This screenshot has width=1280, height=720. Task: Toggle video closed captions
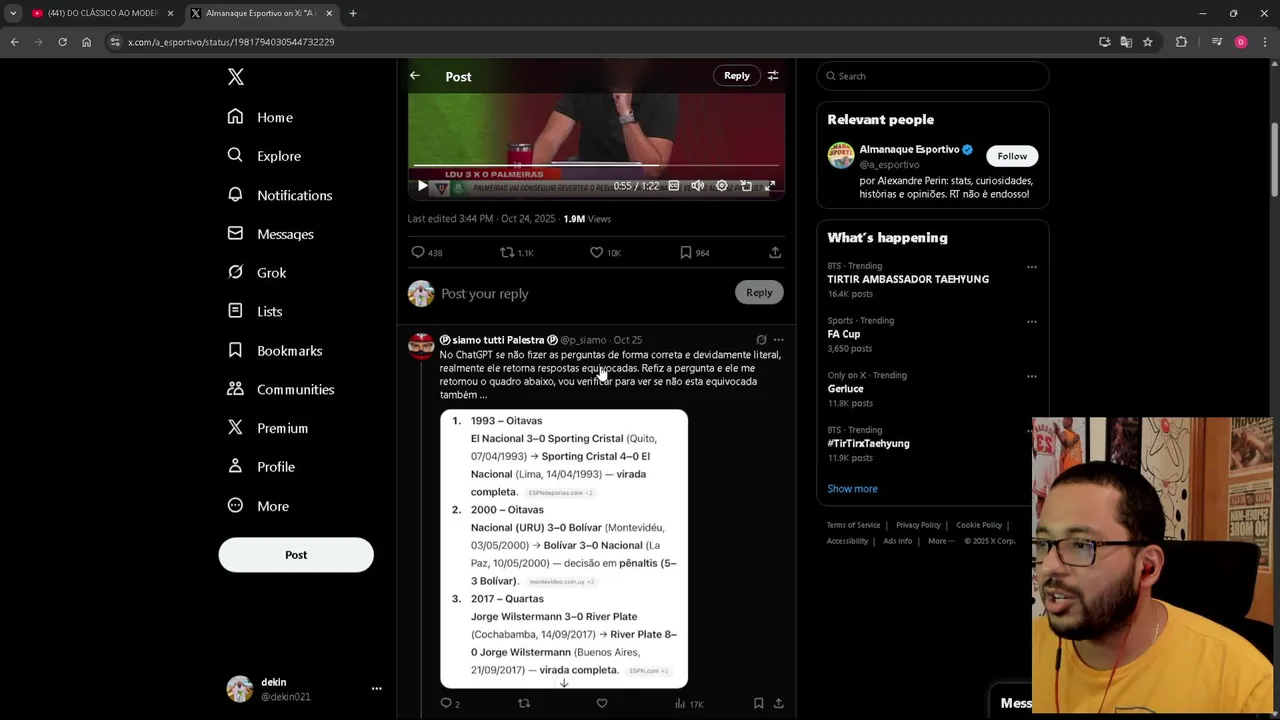pos(673,186)
